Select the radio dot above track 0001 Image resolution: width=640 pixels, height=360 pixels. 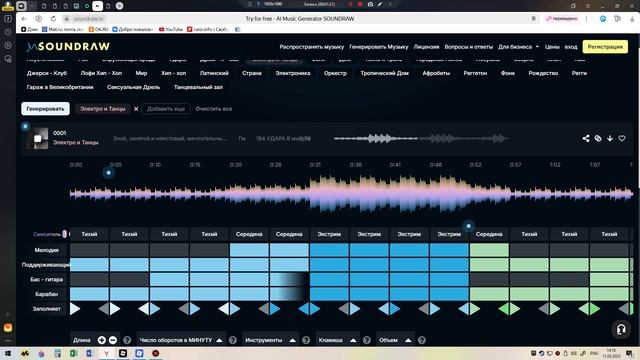[25, 126]
